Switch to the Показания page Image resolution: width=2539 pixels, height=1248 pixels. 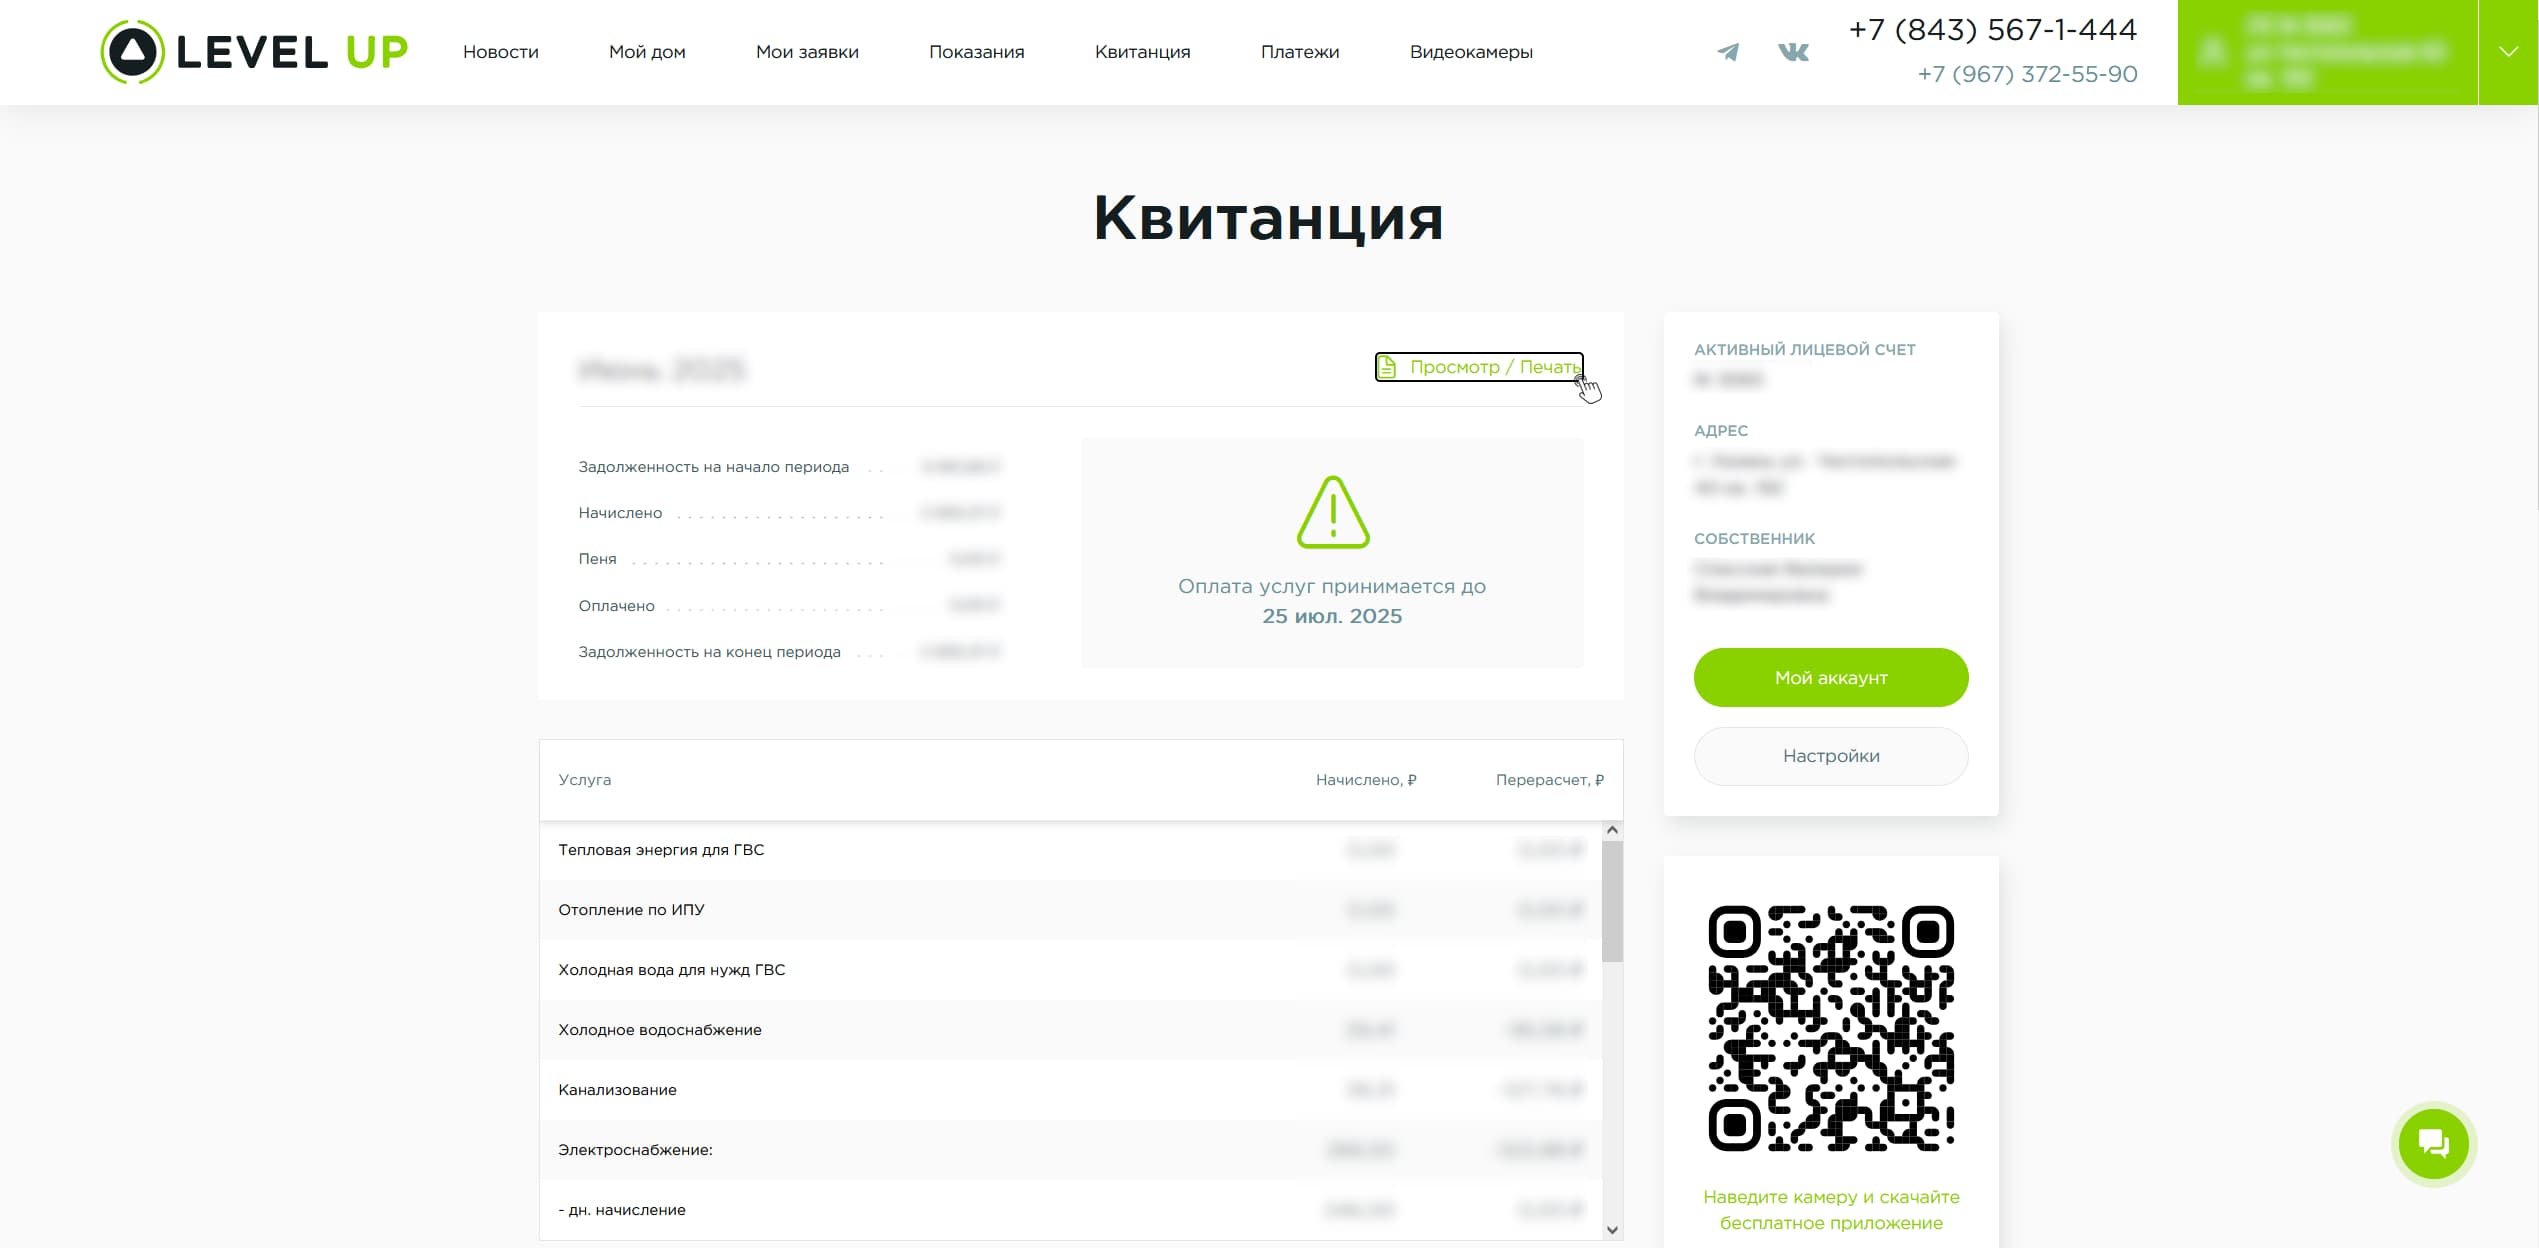[976, 52]
